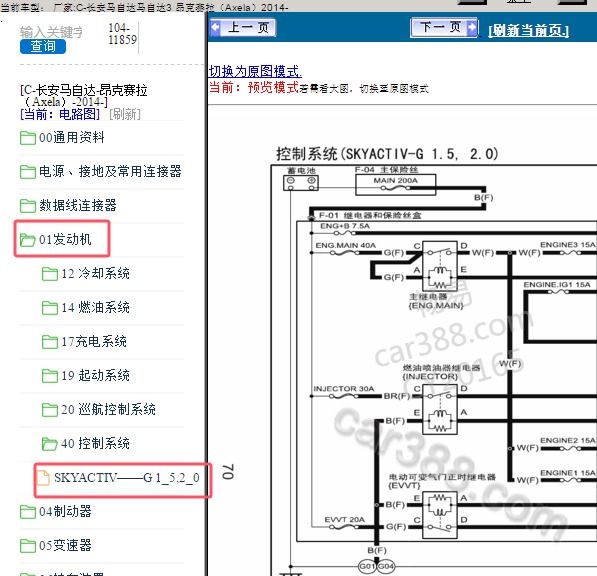597x576 pixels.
Task: Click the C-长安马自达-昂克赛拉 vehicle heading
Action: click(84, 96)
